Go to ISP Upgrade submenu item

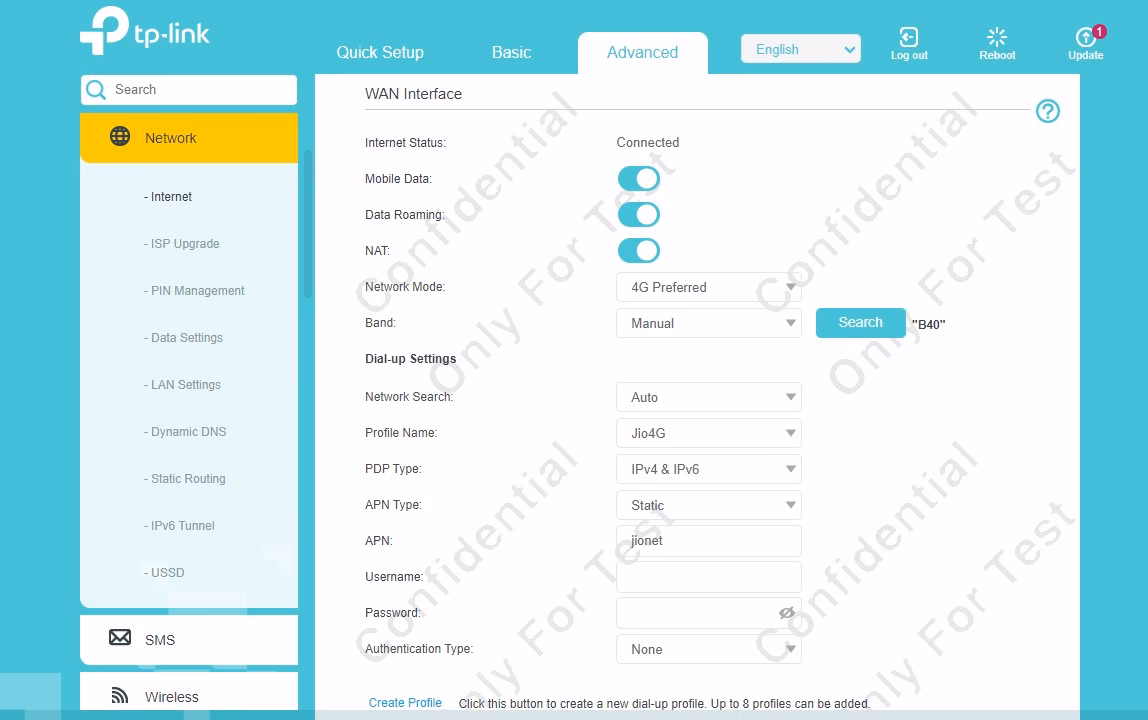(x=182, y=243)
